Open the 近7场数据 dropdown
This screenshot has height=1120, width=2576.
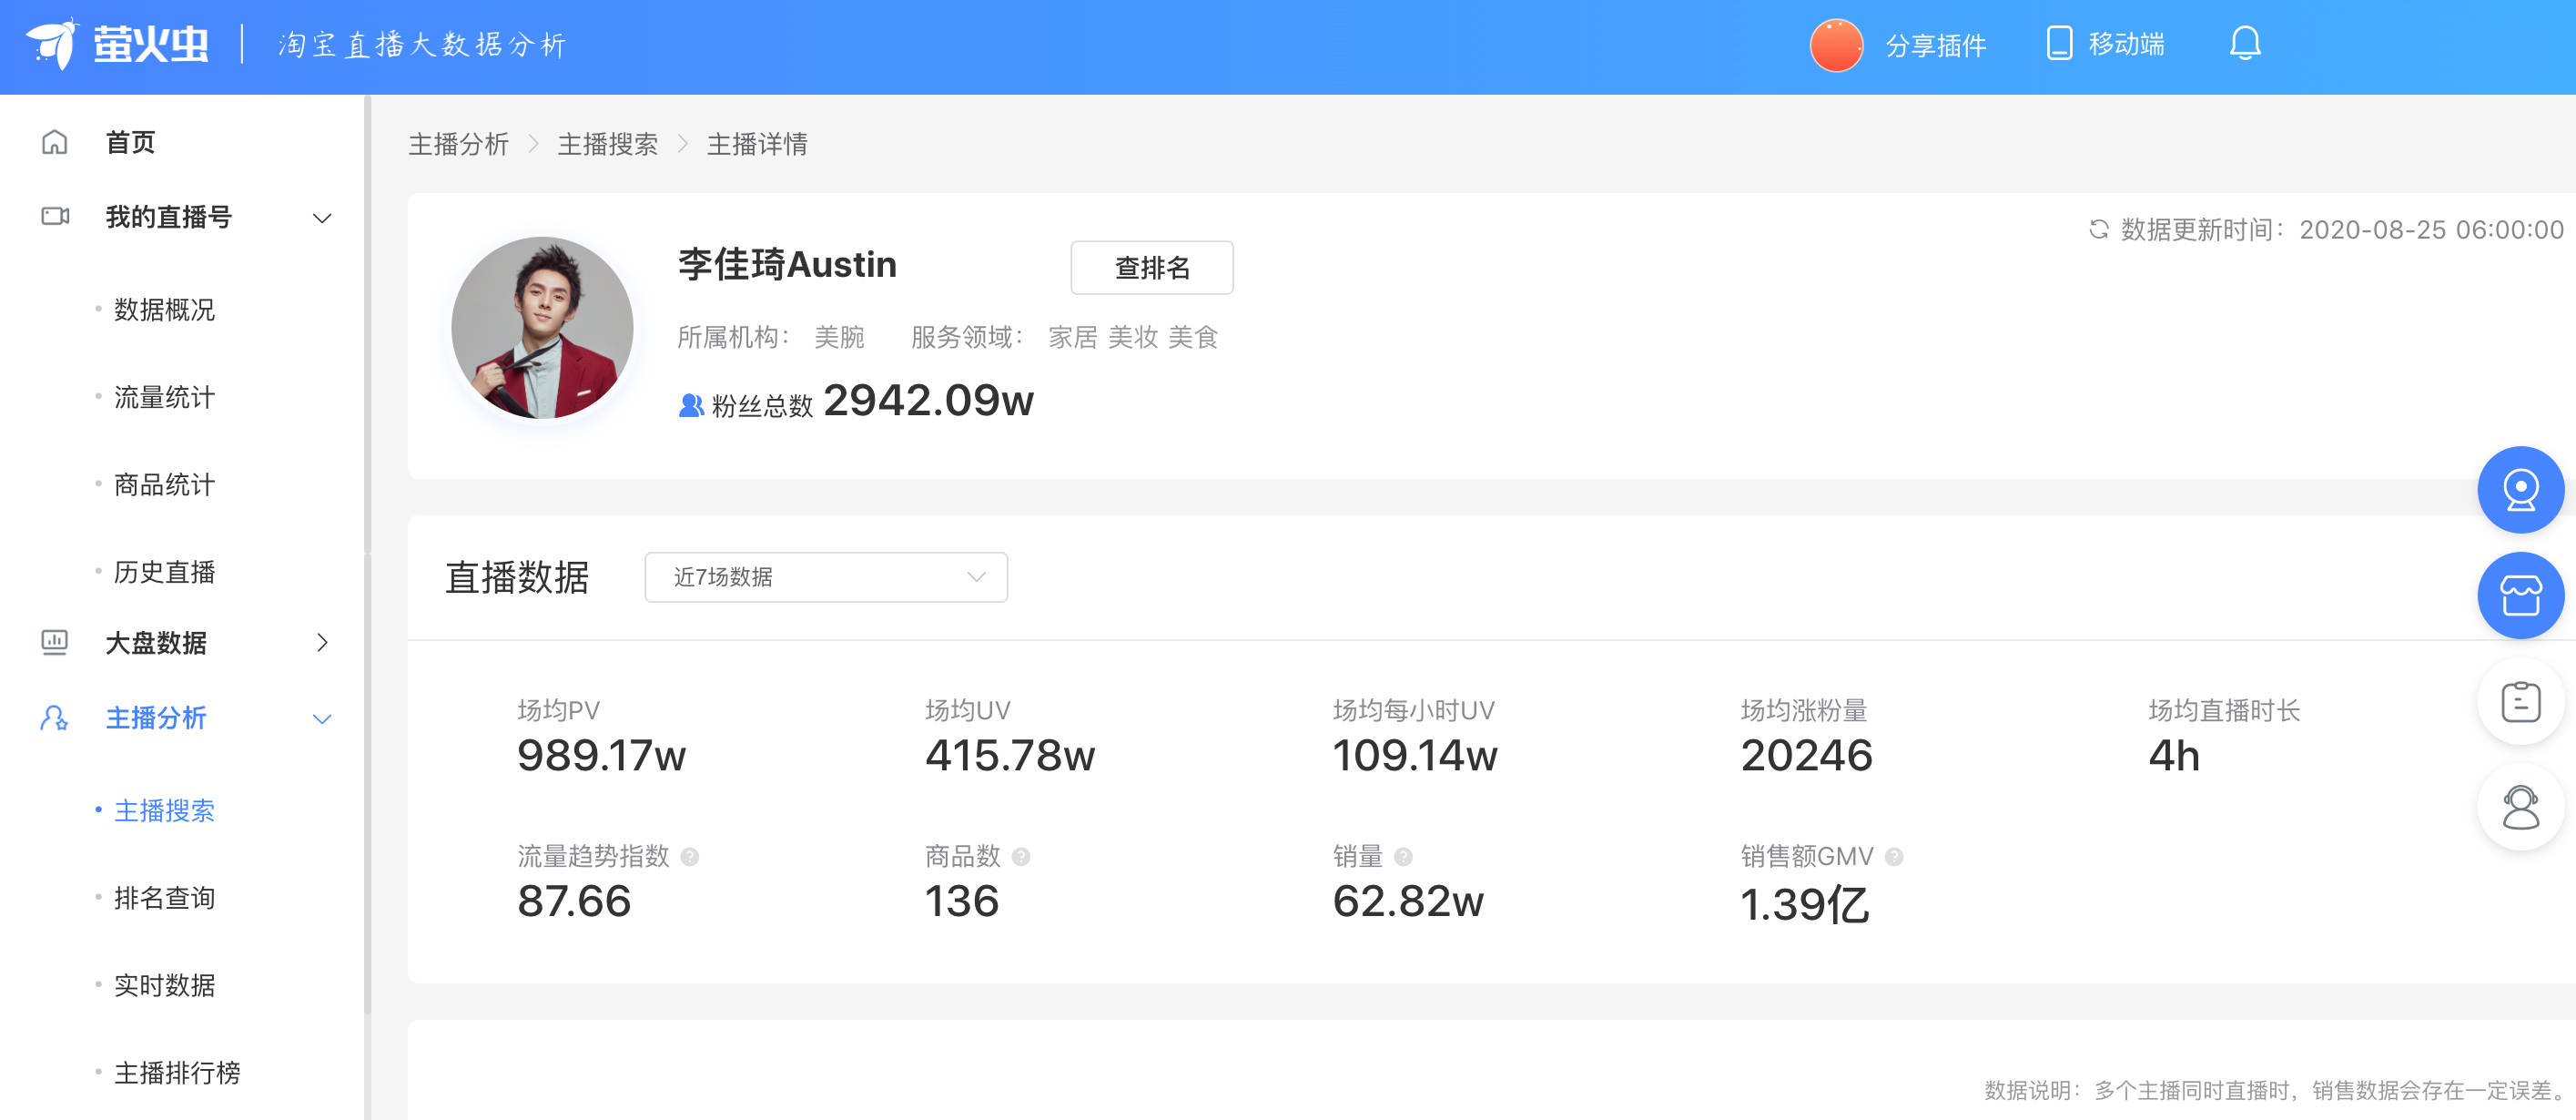pyautogui.click(x=825, y=577)
